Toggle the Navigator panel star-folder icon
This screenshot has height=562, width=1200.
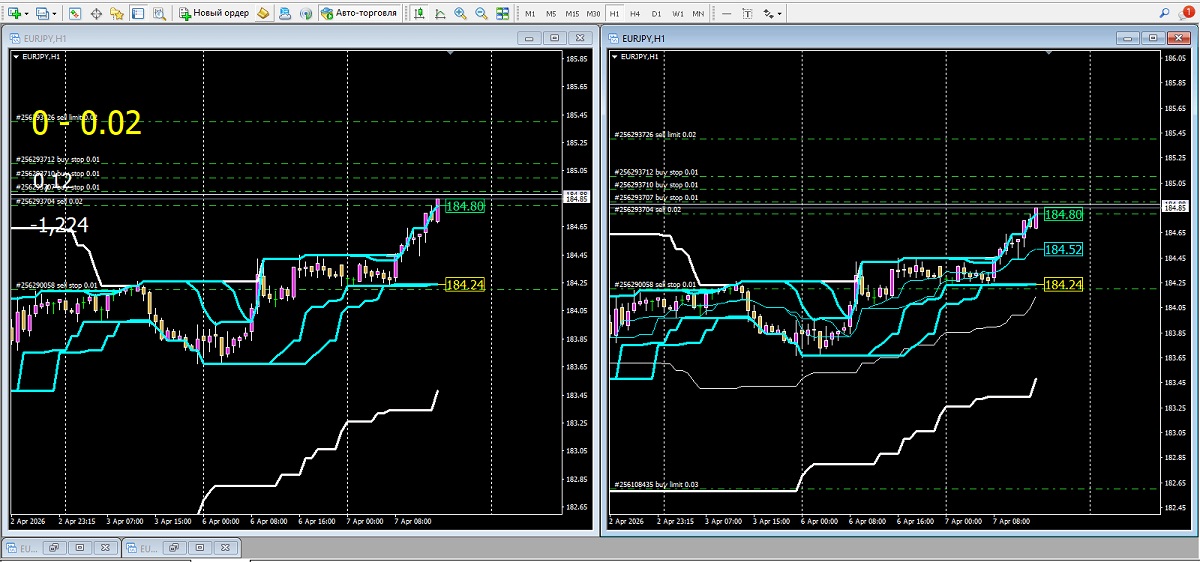[117, 14]
